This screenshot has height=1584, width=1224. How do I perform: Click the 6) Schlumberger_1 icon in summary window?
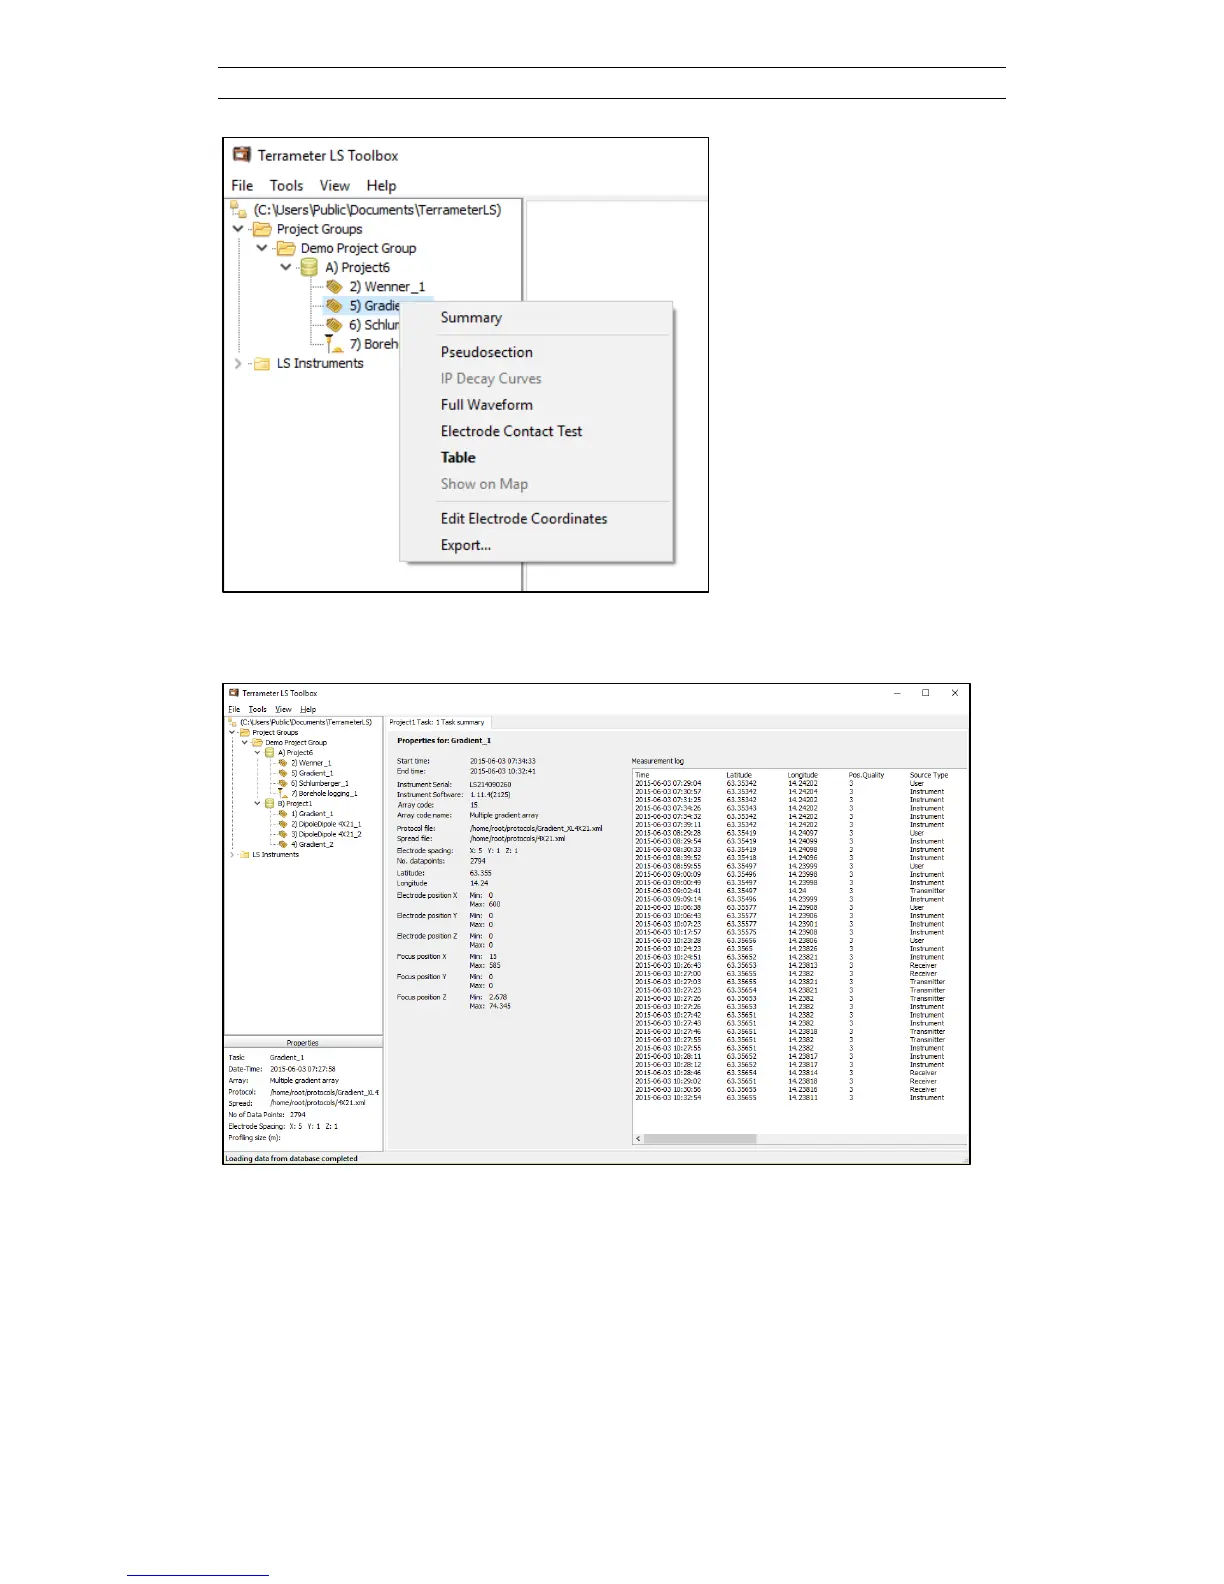point(283,784)
